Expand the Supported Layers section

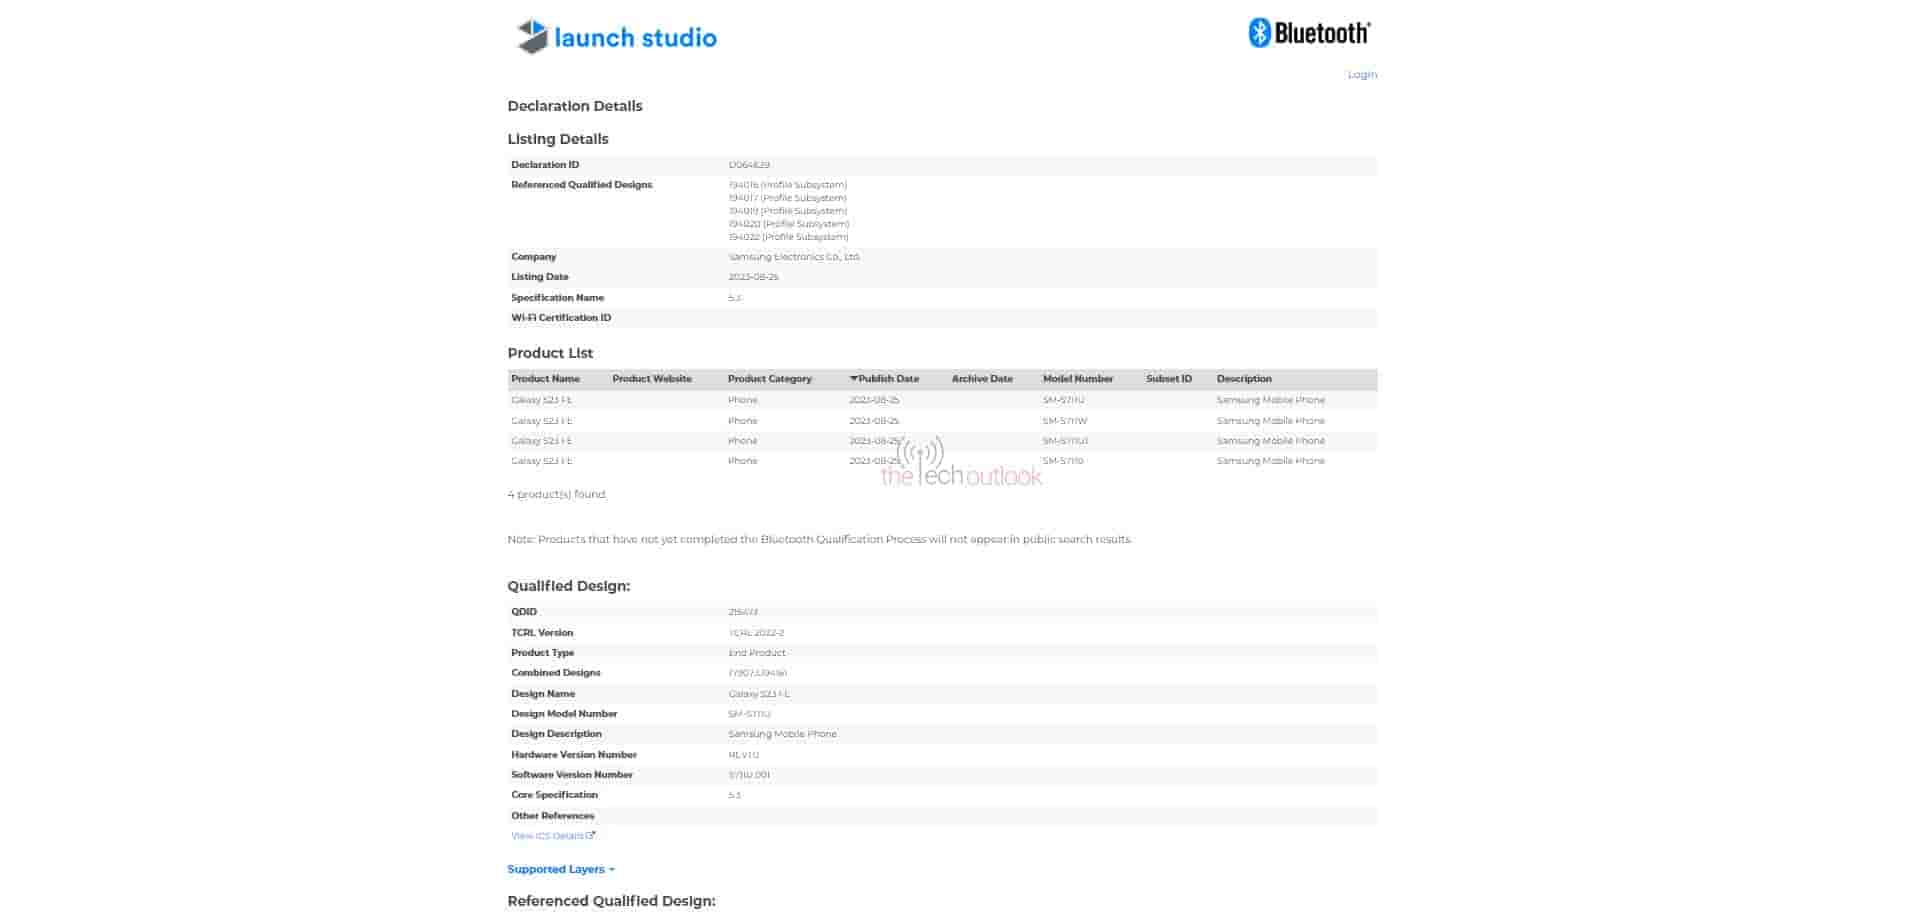click(x=560, y=870)
